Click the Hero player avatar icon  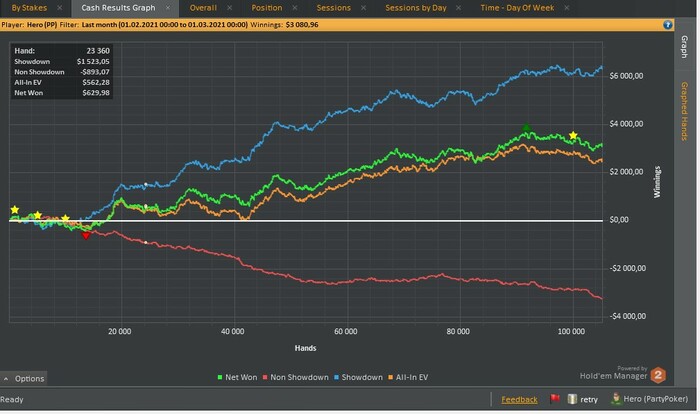click(616, 398)
